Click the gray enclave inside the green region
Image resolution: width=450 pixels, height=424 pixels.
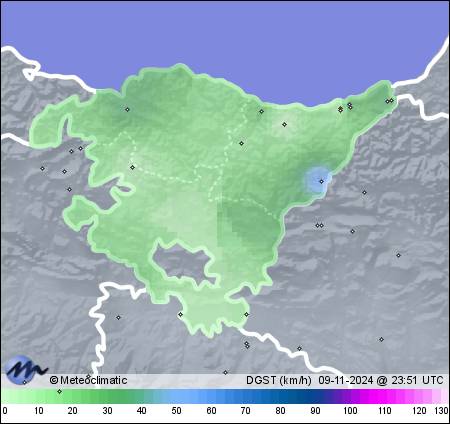(183, 262)
